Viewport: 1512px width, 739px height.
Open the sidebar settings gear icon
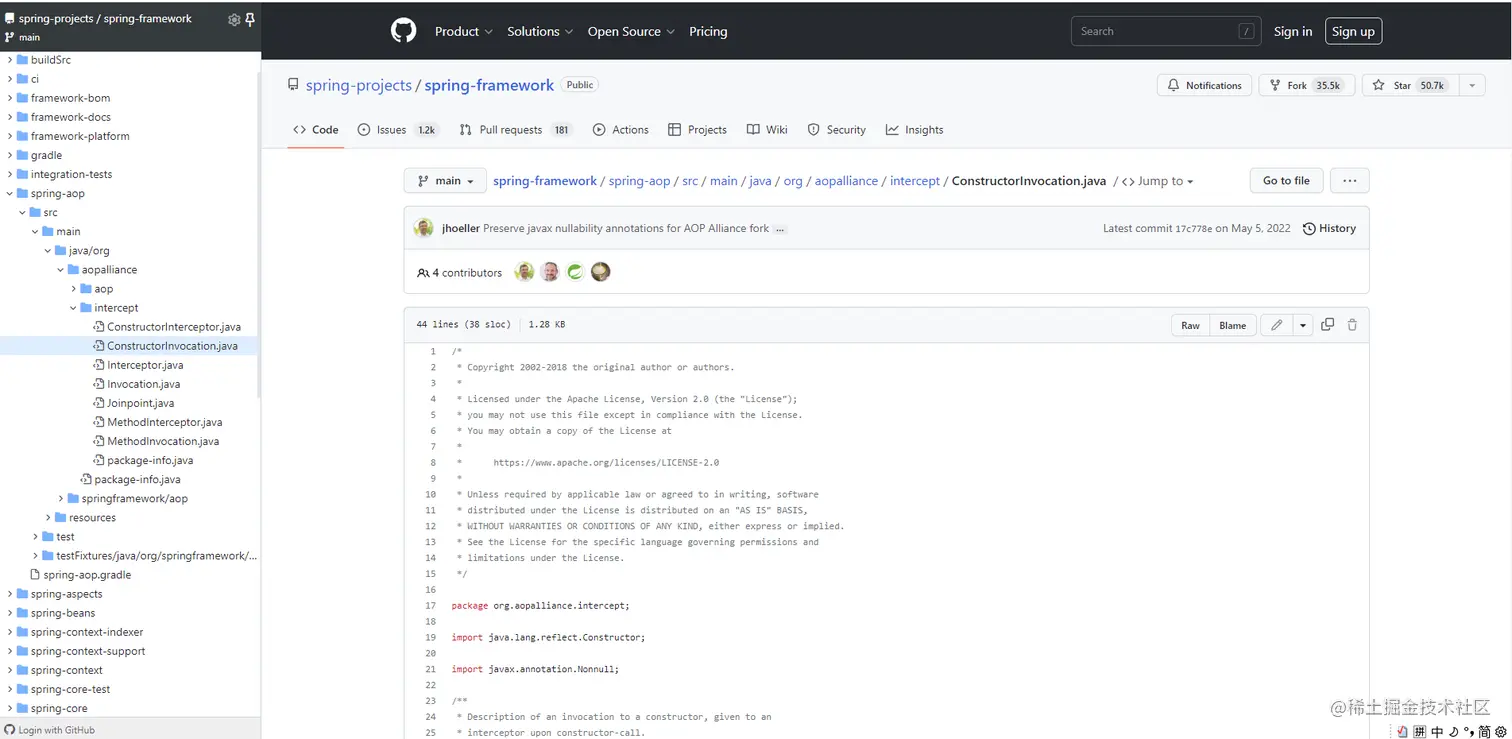click(234, 19)
